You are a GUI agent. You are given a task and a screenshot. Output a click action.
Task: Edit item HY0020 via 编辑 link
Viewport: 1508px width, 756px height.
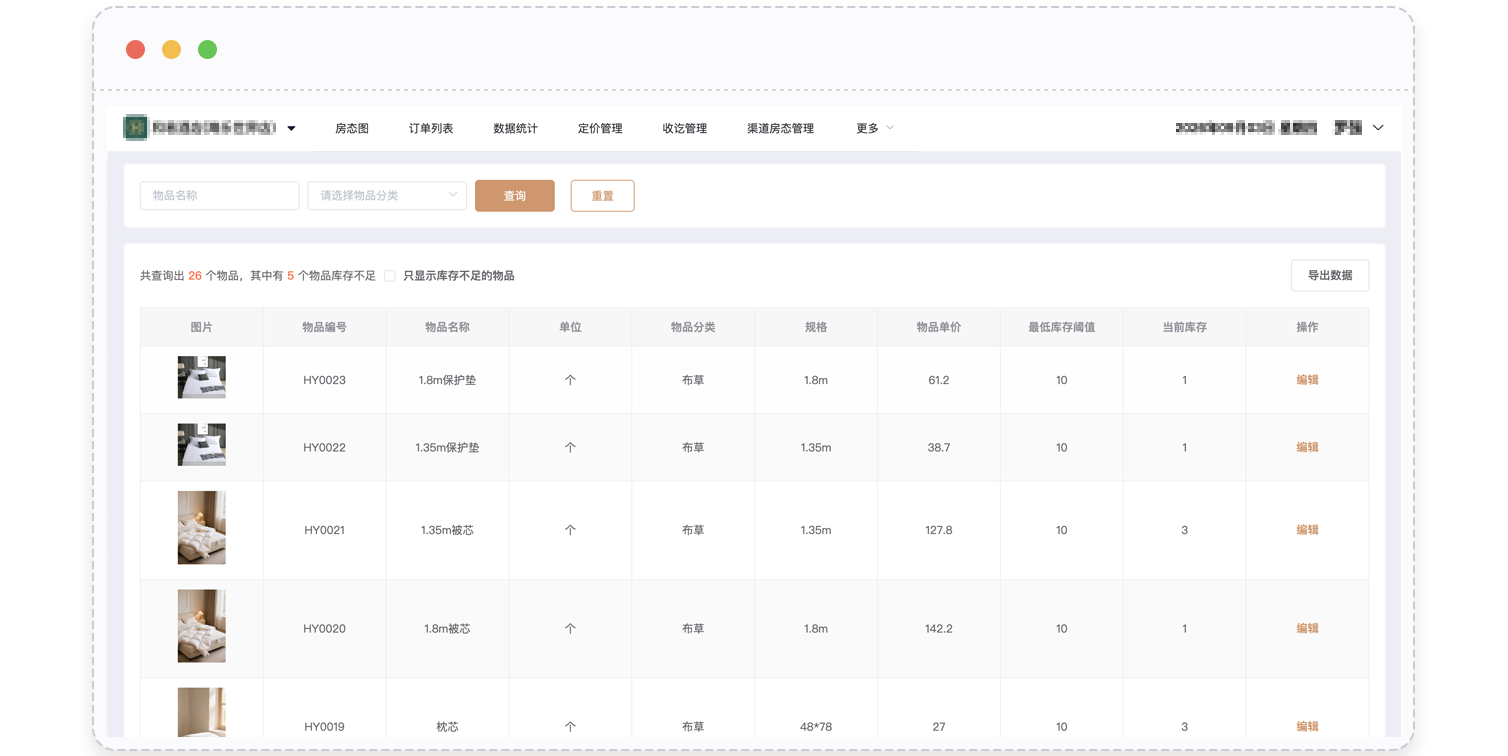1307,629
